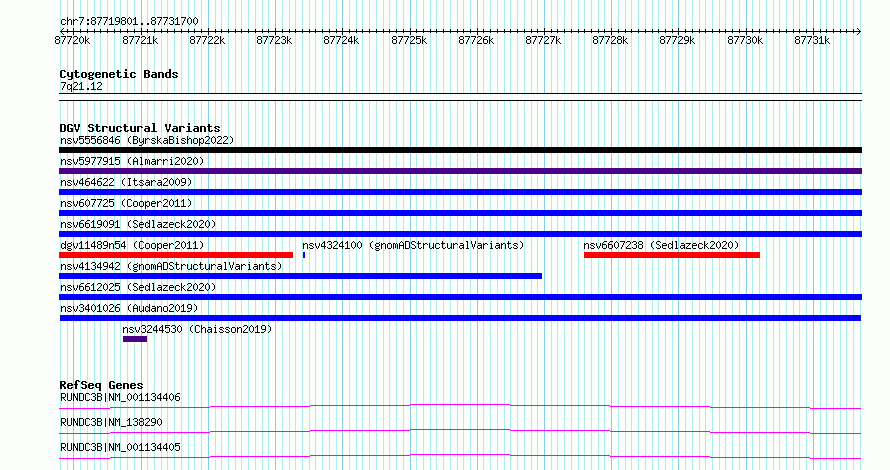Click the nsv4324100 (gnomADStructuralVariants) label
The image size is (890, 470).
pos(413,245)
